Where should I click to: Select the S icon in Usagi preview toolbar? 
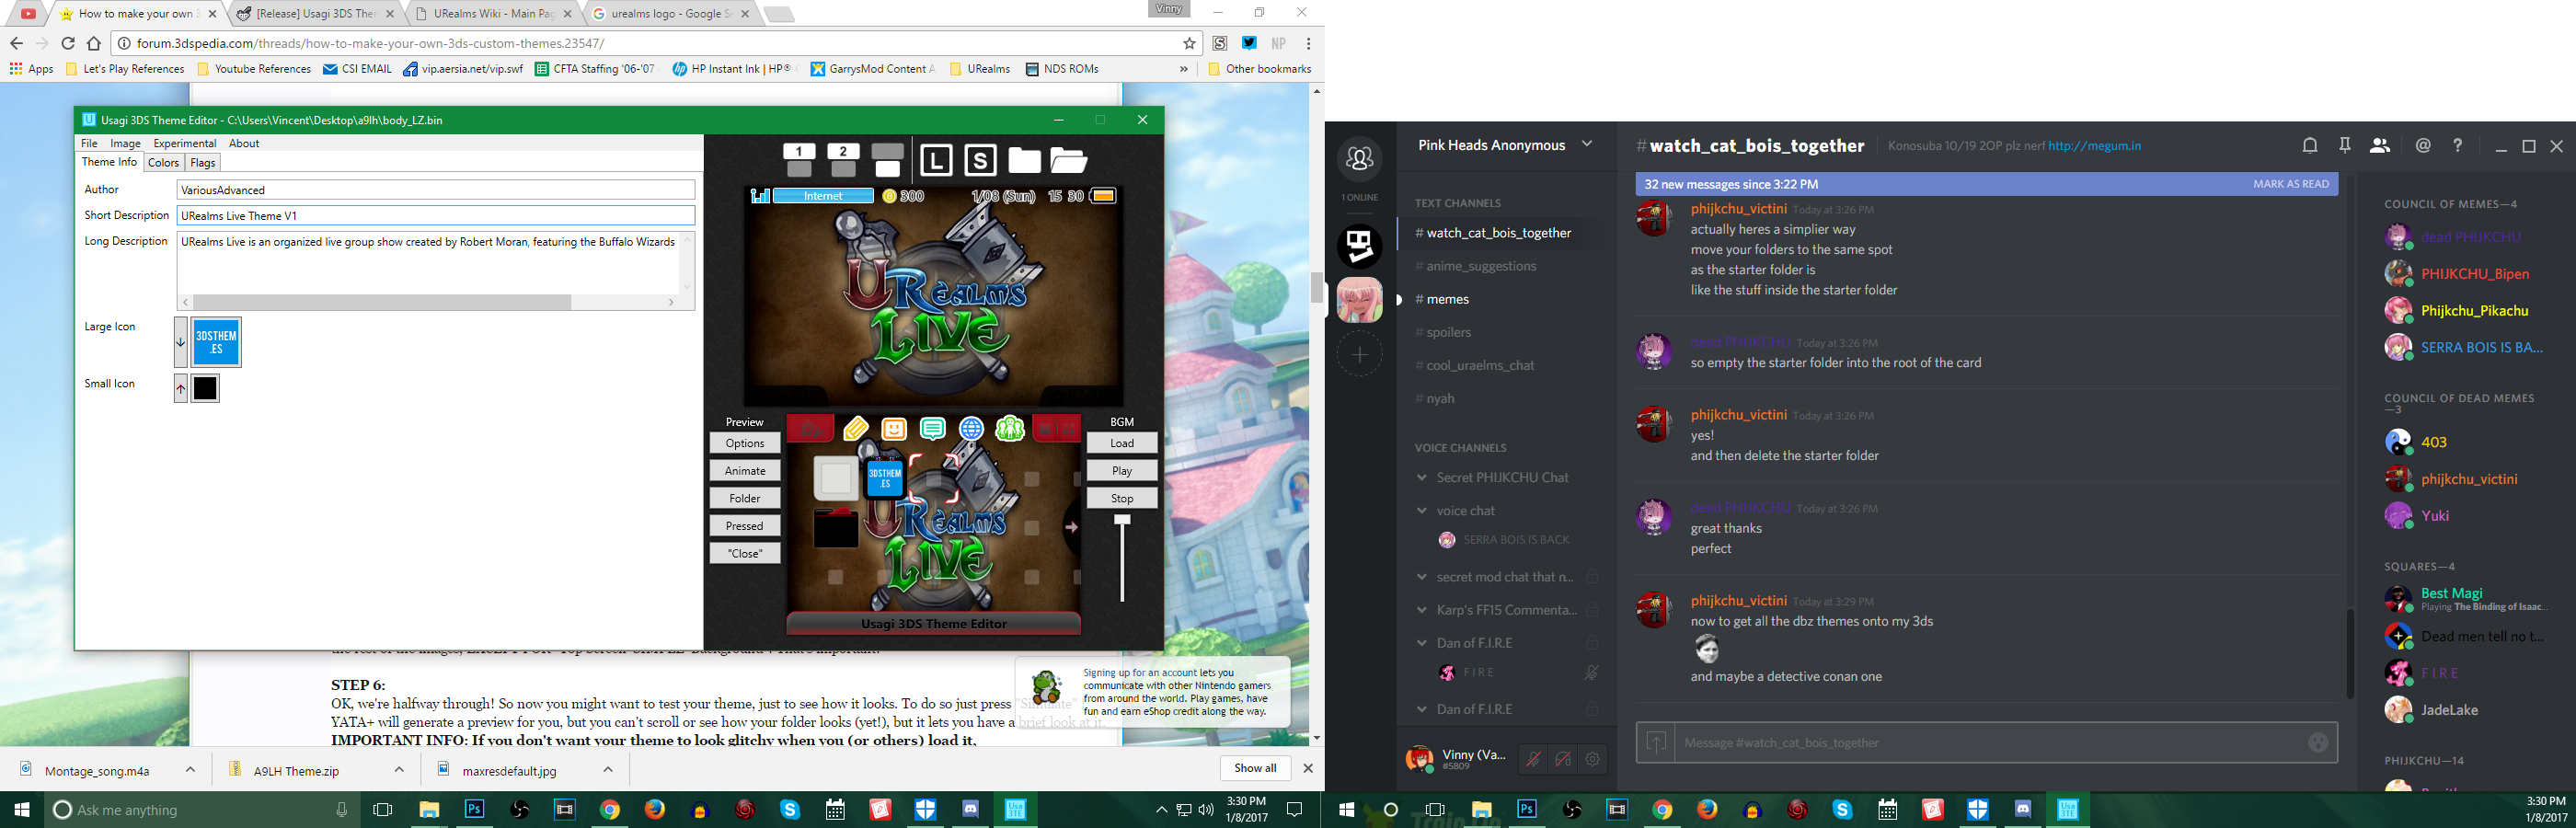(x=980, y=160)
